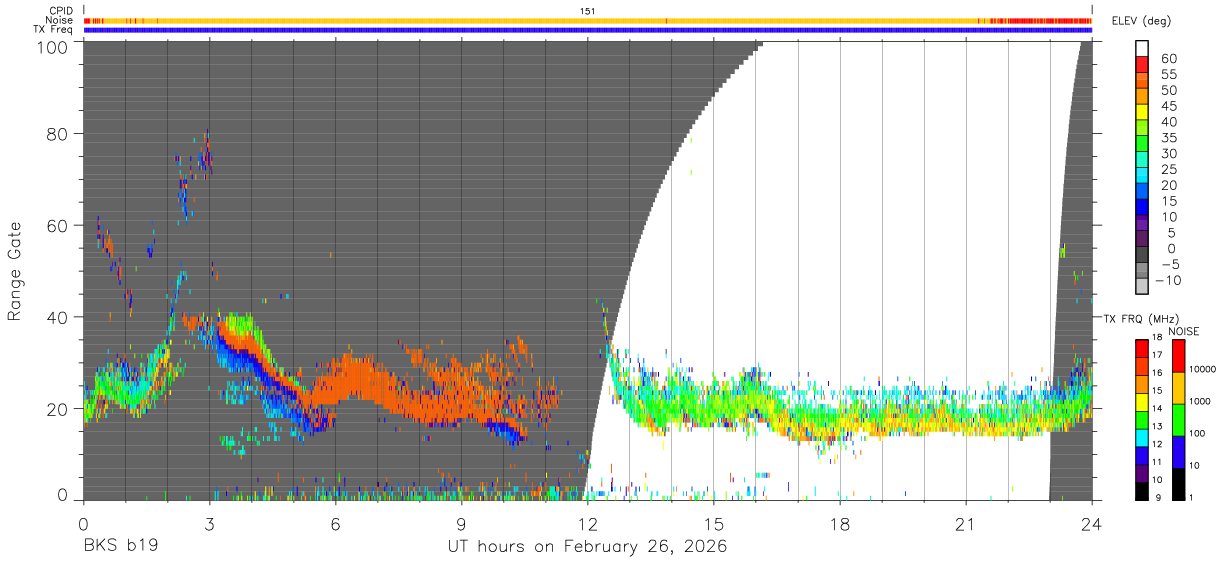This screenshot has width=1228, height=567.
Task: Click UT hour tick label 18
Action: pos(840,524)
